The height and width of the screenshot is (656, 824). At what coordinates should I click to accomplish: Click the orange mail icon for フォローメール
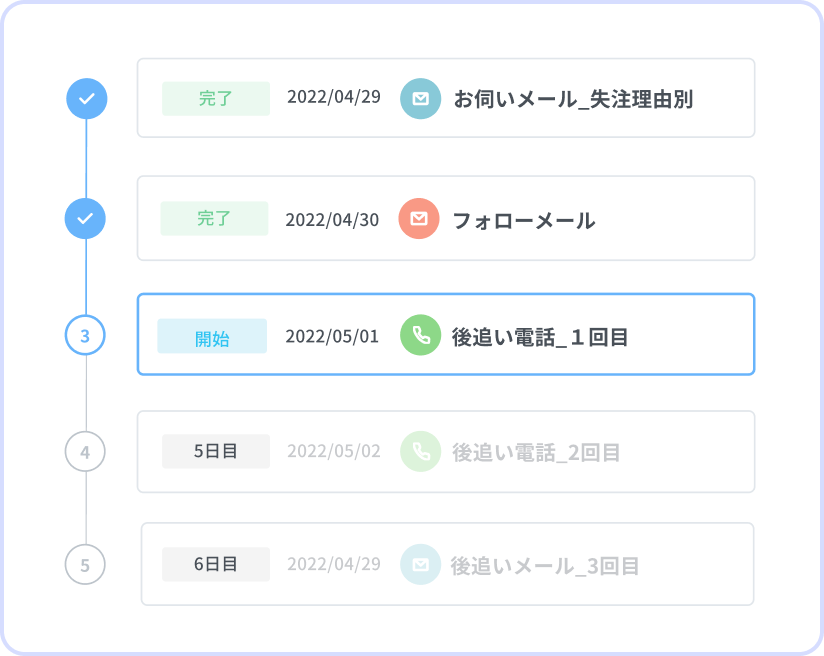click(419, 218)
